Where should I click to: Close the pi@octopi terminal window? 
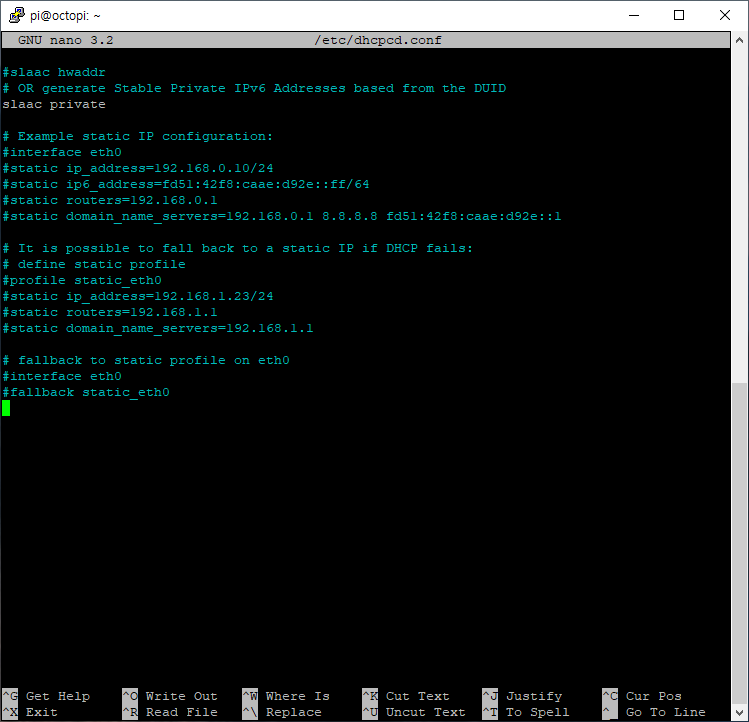pyautogui.click(x=725, y=15)
